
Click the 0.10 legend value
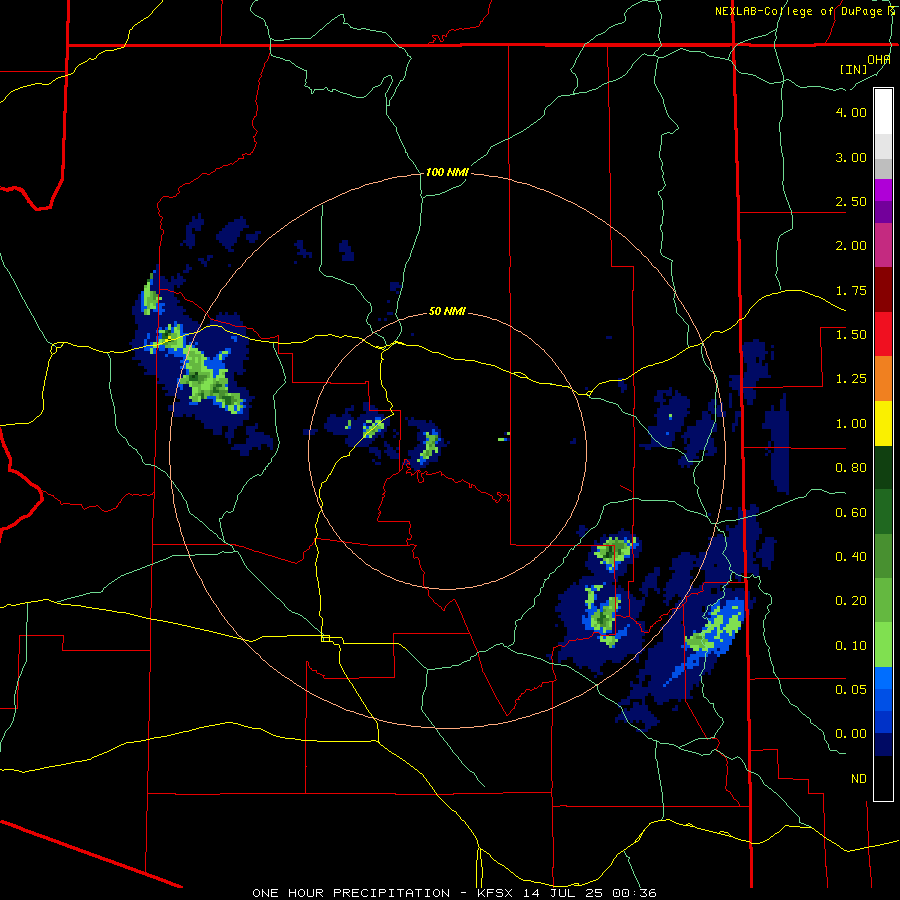[x=851, y=646]
